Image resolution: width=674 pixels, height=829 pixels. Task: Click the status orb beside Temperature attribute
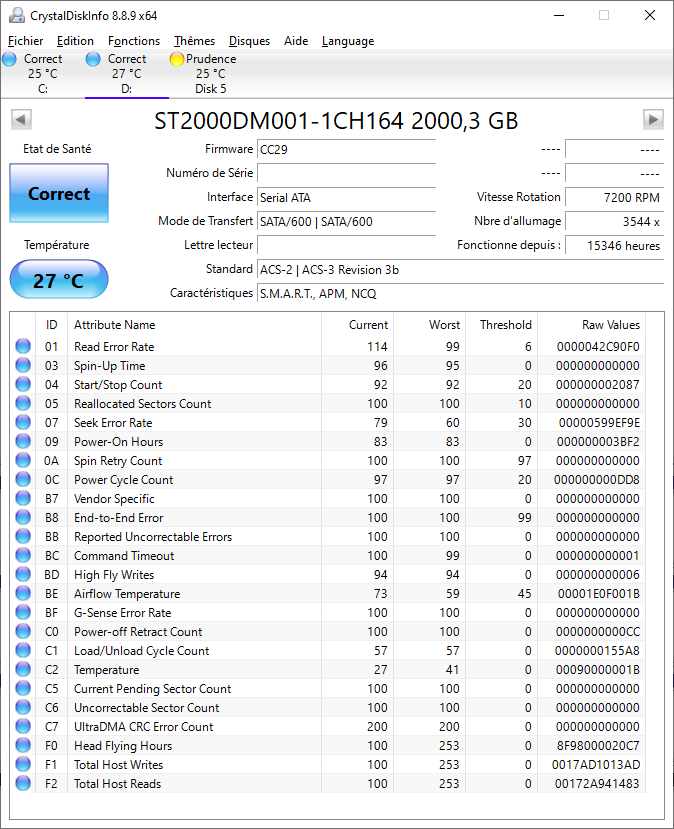pyautogui.click(x=22, y=670)
